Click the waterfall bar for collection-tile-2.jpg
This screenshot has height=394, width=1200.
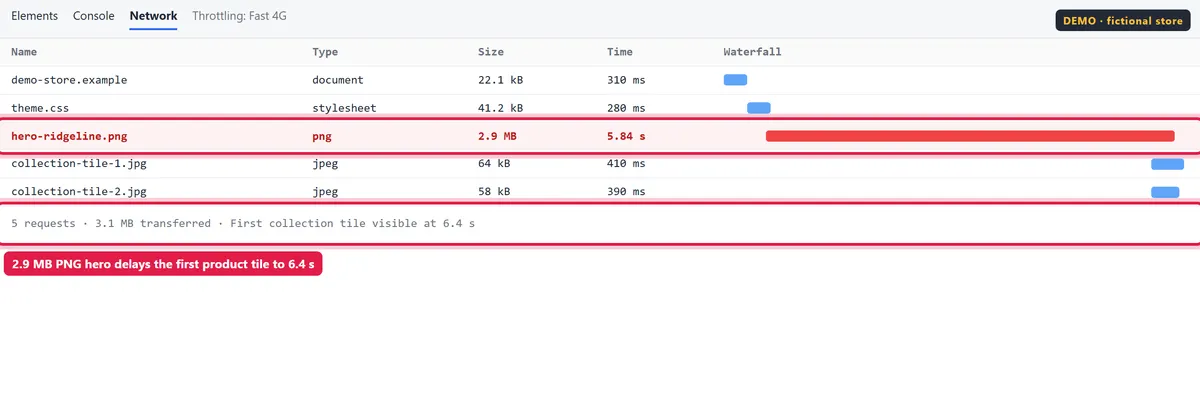point(1165,191)
